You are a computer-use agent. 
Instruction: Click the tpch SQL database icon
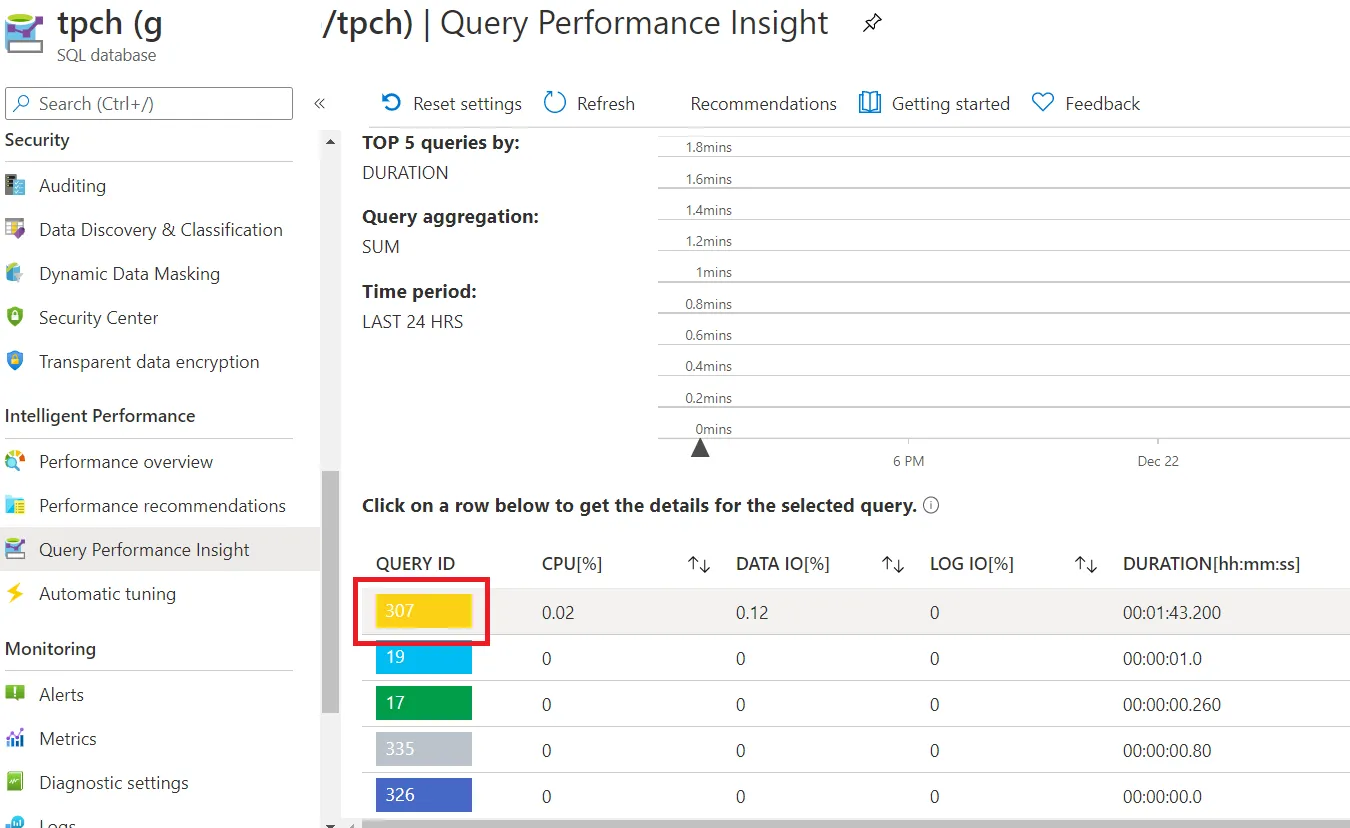pos(22,32)
